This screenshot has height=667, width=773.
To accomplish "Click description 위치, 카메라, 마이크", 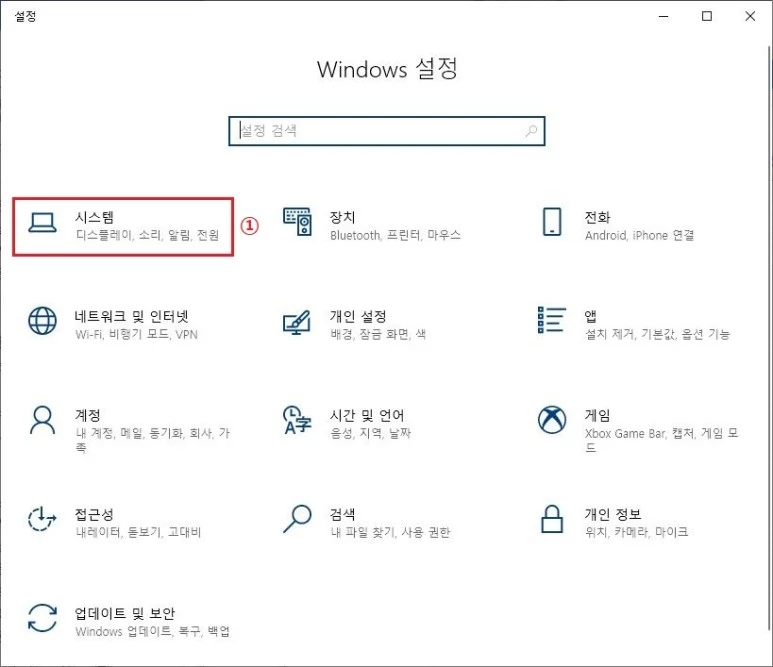I will [x=636, y=532].
